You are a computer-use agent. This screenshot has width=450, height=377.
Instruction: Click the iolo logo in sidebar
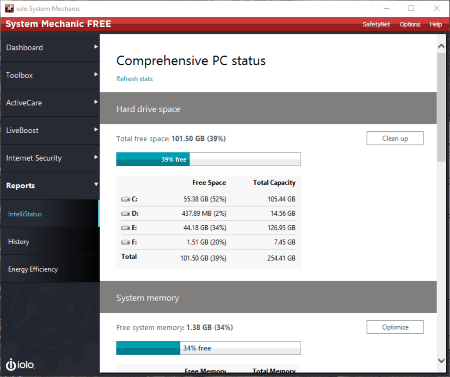click(20, 364)
